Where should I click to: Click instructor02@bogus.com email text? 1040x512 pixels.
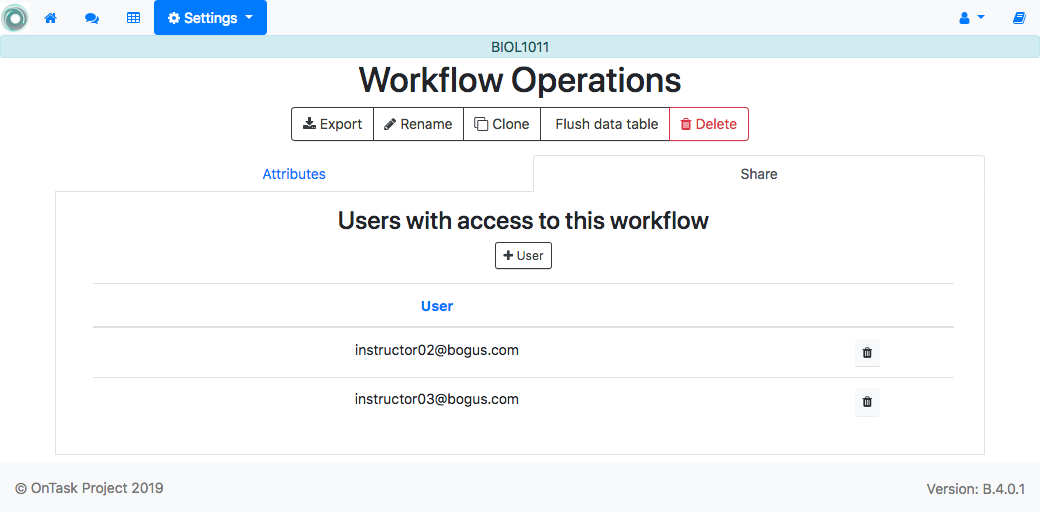tap(436, 350)
